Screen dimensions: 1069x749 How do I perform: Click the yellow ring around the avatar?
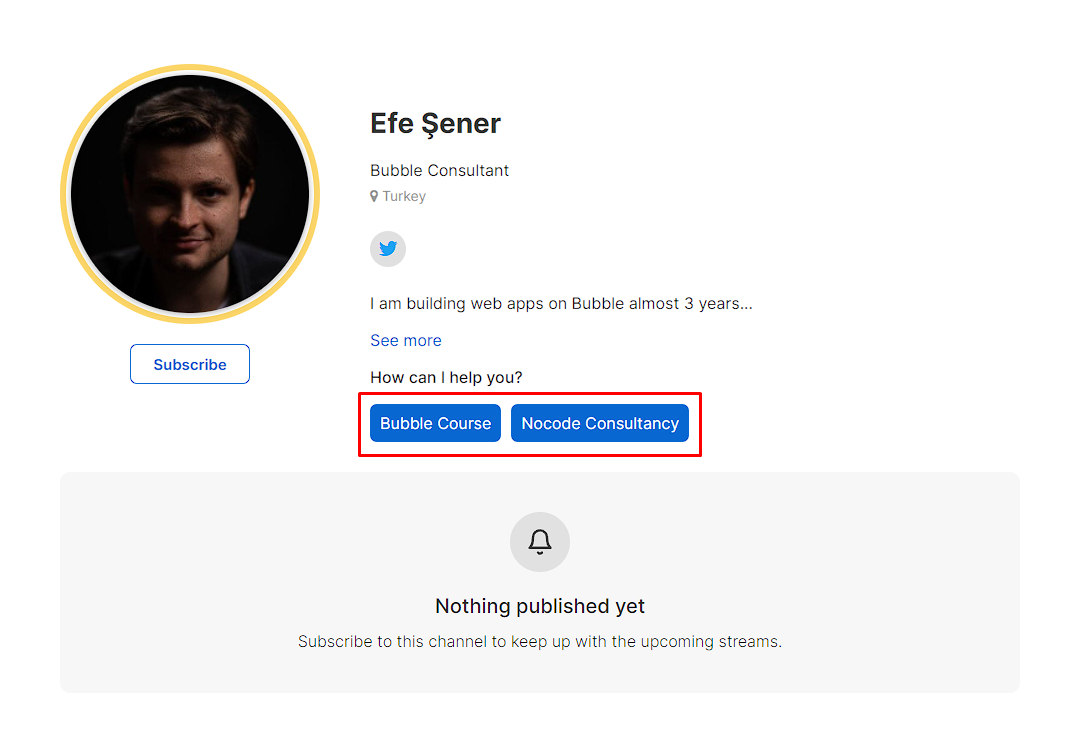[65, 194]
